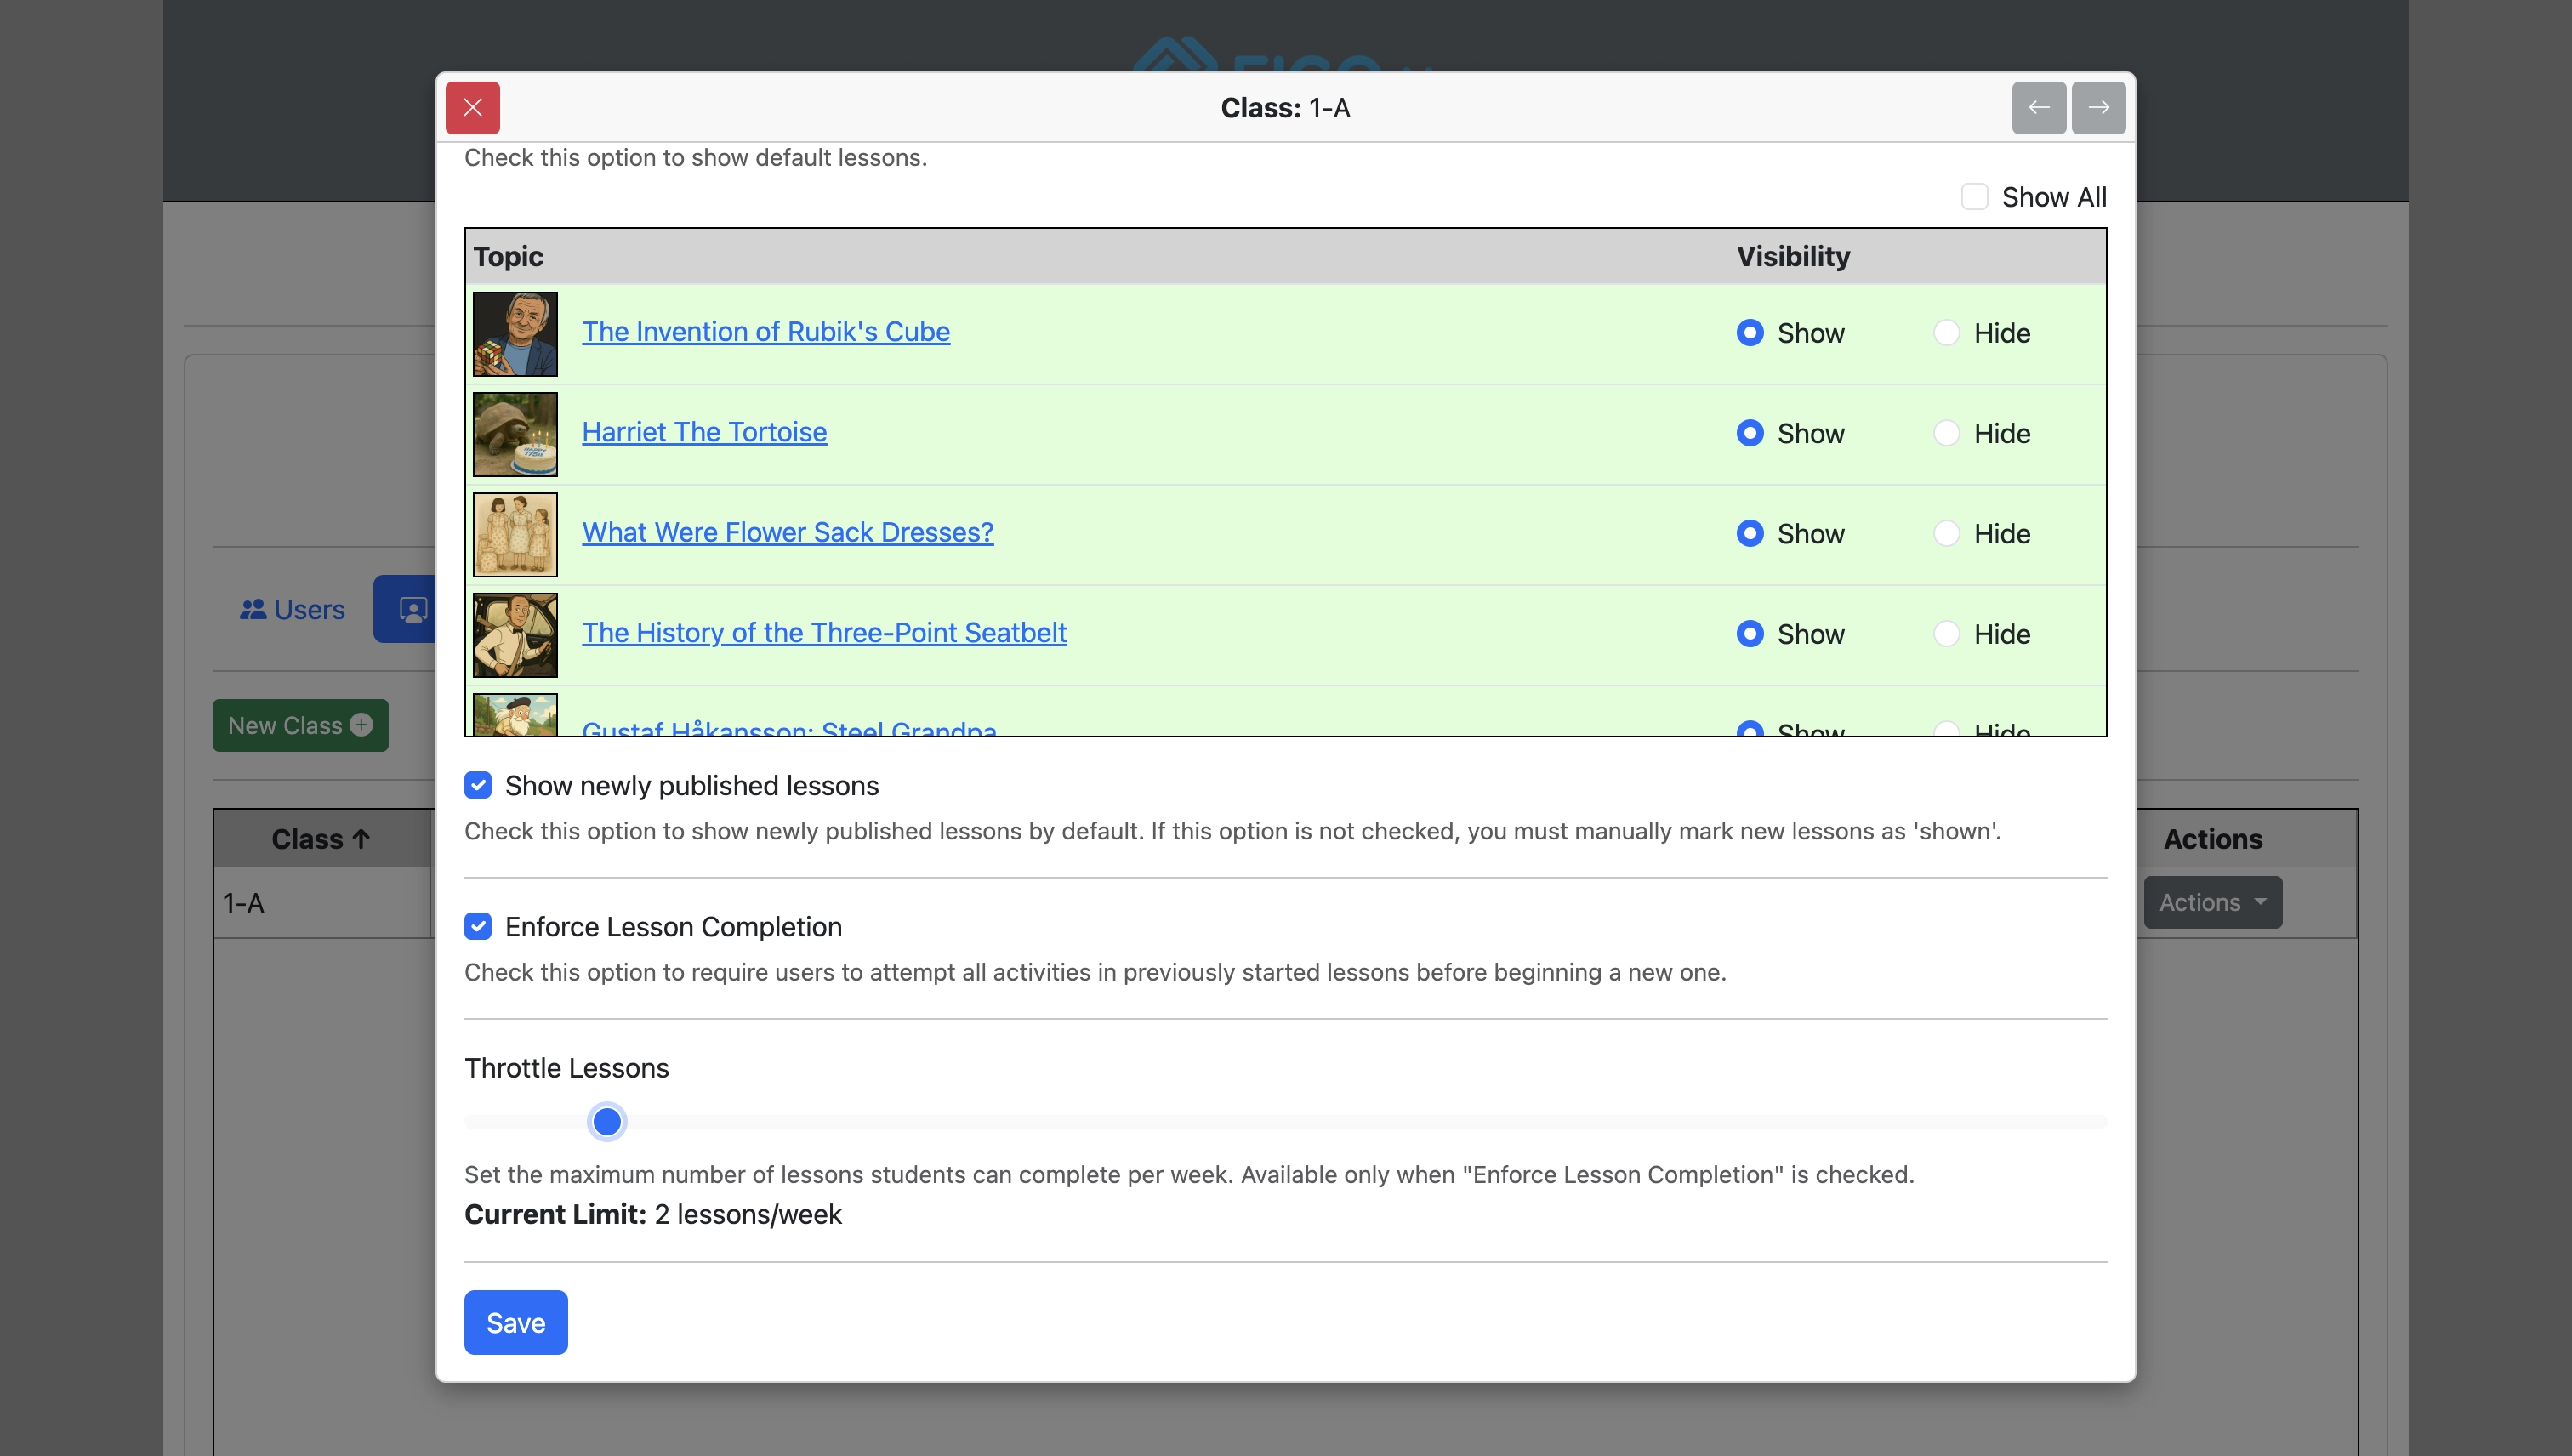
Task: Select Hide for Rubik's Cube lesson
Action: point(1946,332)
